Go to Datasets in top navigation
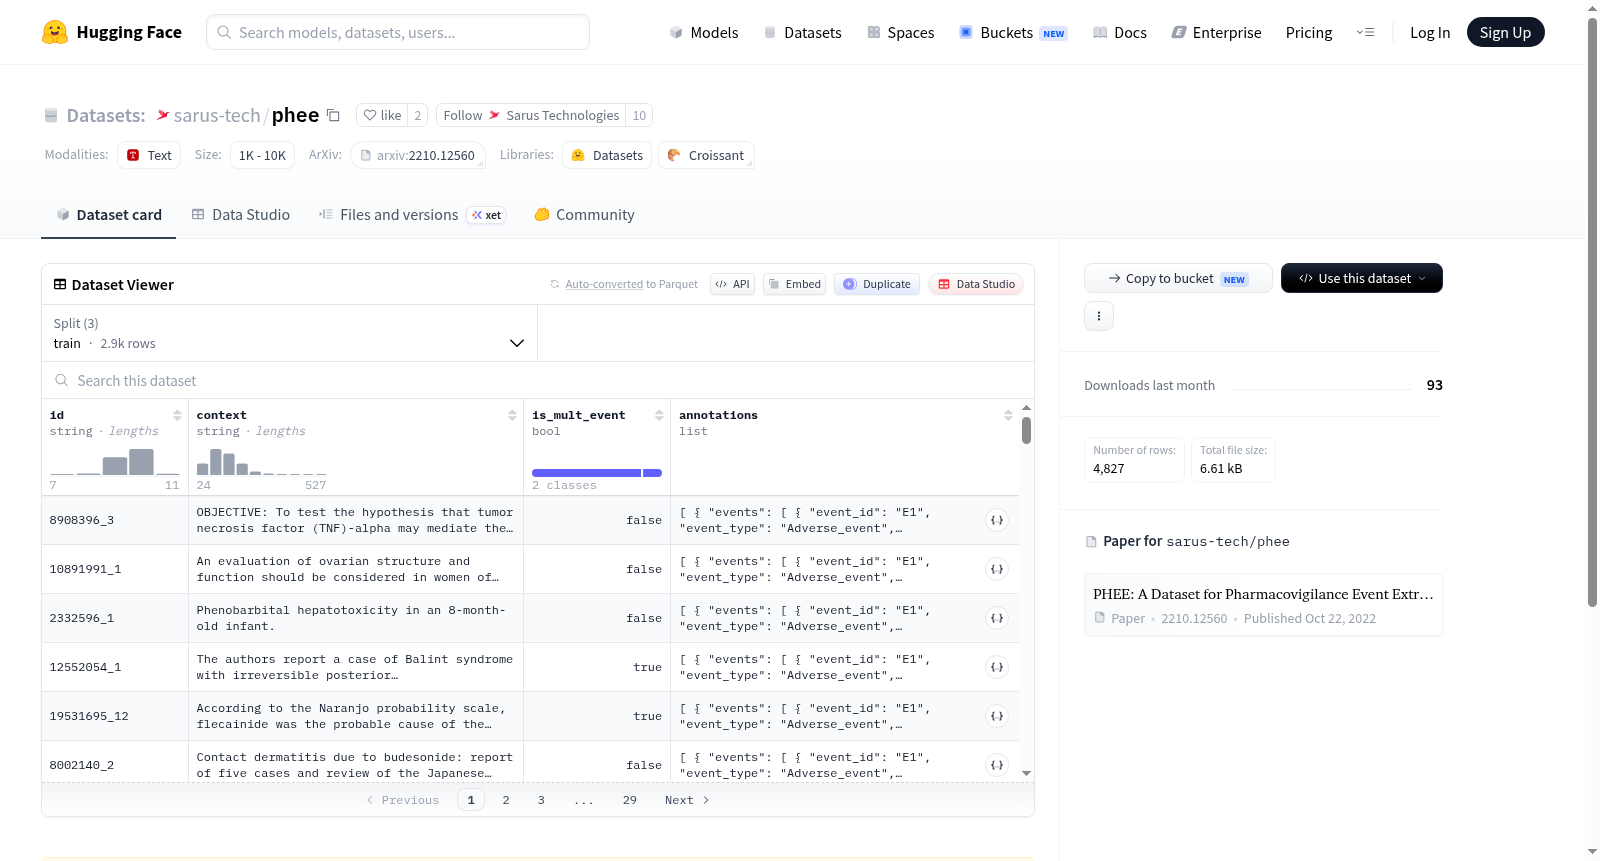 (x=802, y=33)
